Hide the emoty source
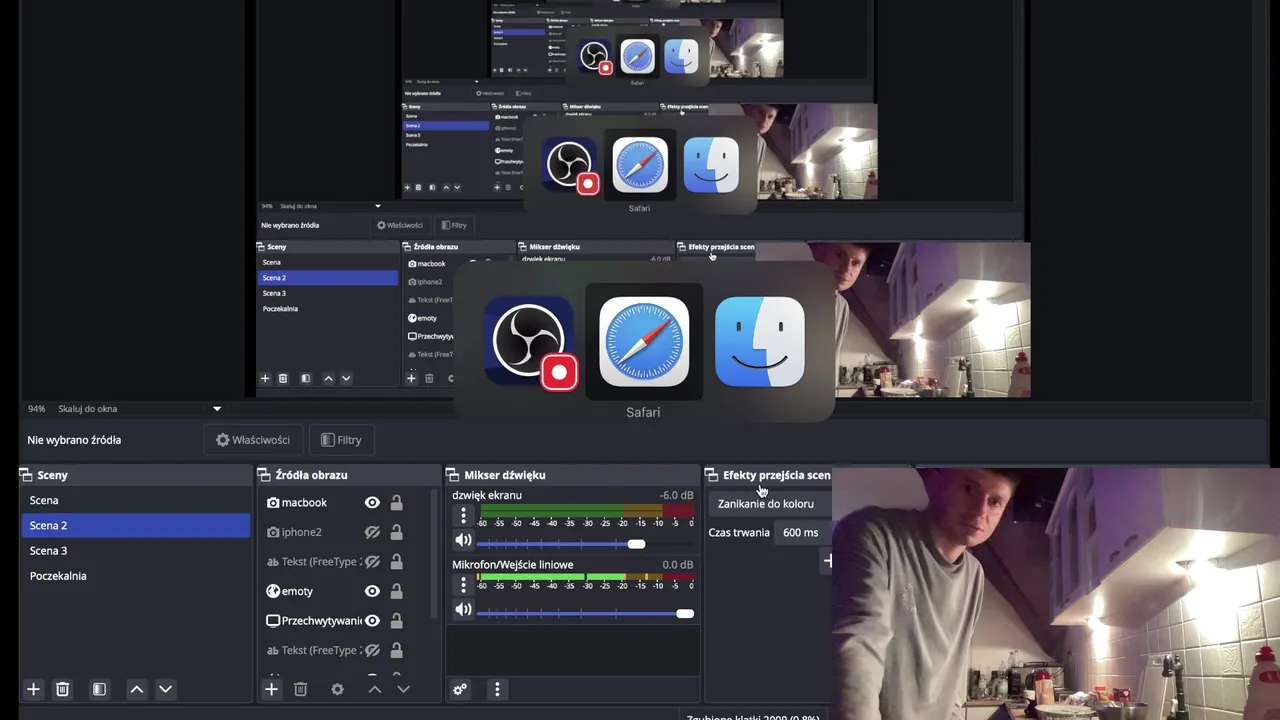The width and height of the screenshot is (1280, 720). click(x=372, y=591)
